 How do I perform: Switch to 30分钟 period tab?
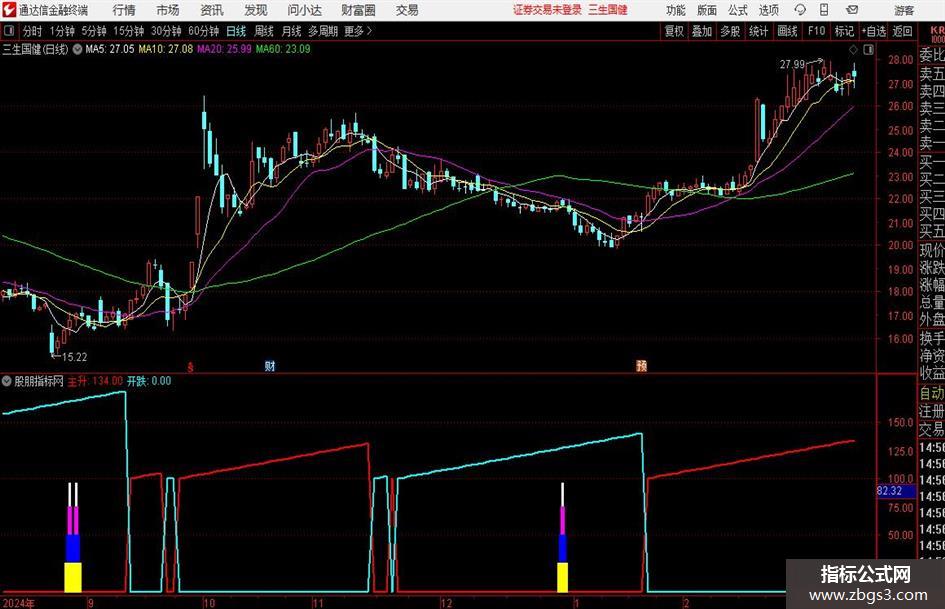coord(166,31)
